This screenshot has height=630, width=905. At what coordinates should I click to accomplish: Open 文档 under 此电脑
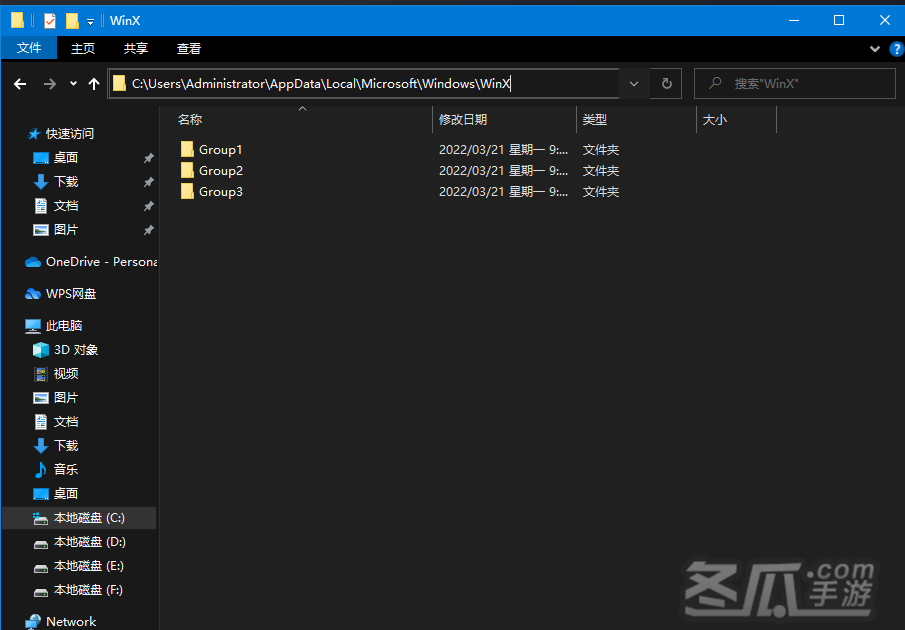[66, 422]
